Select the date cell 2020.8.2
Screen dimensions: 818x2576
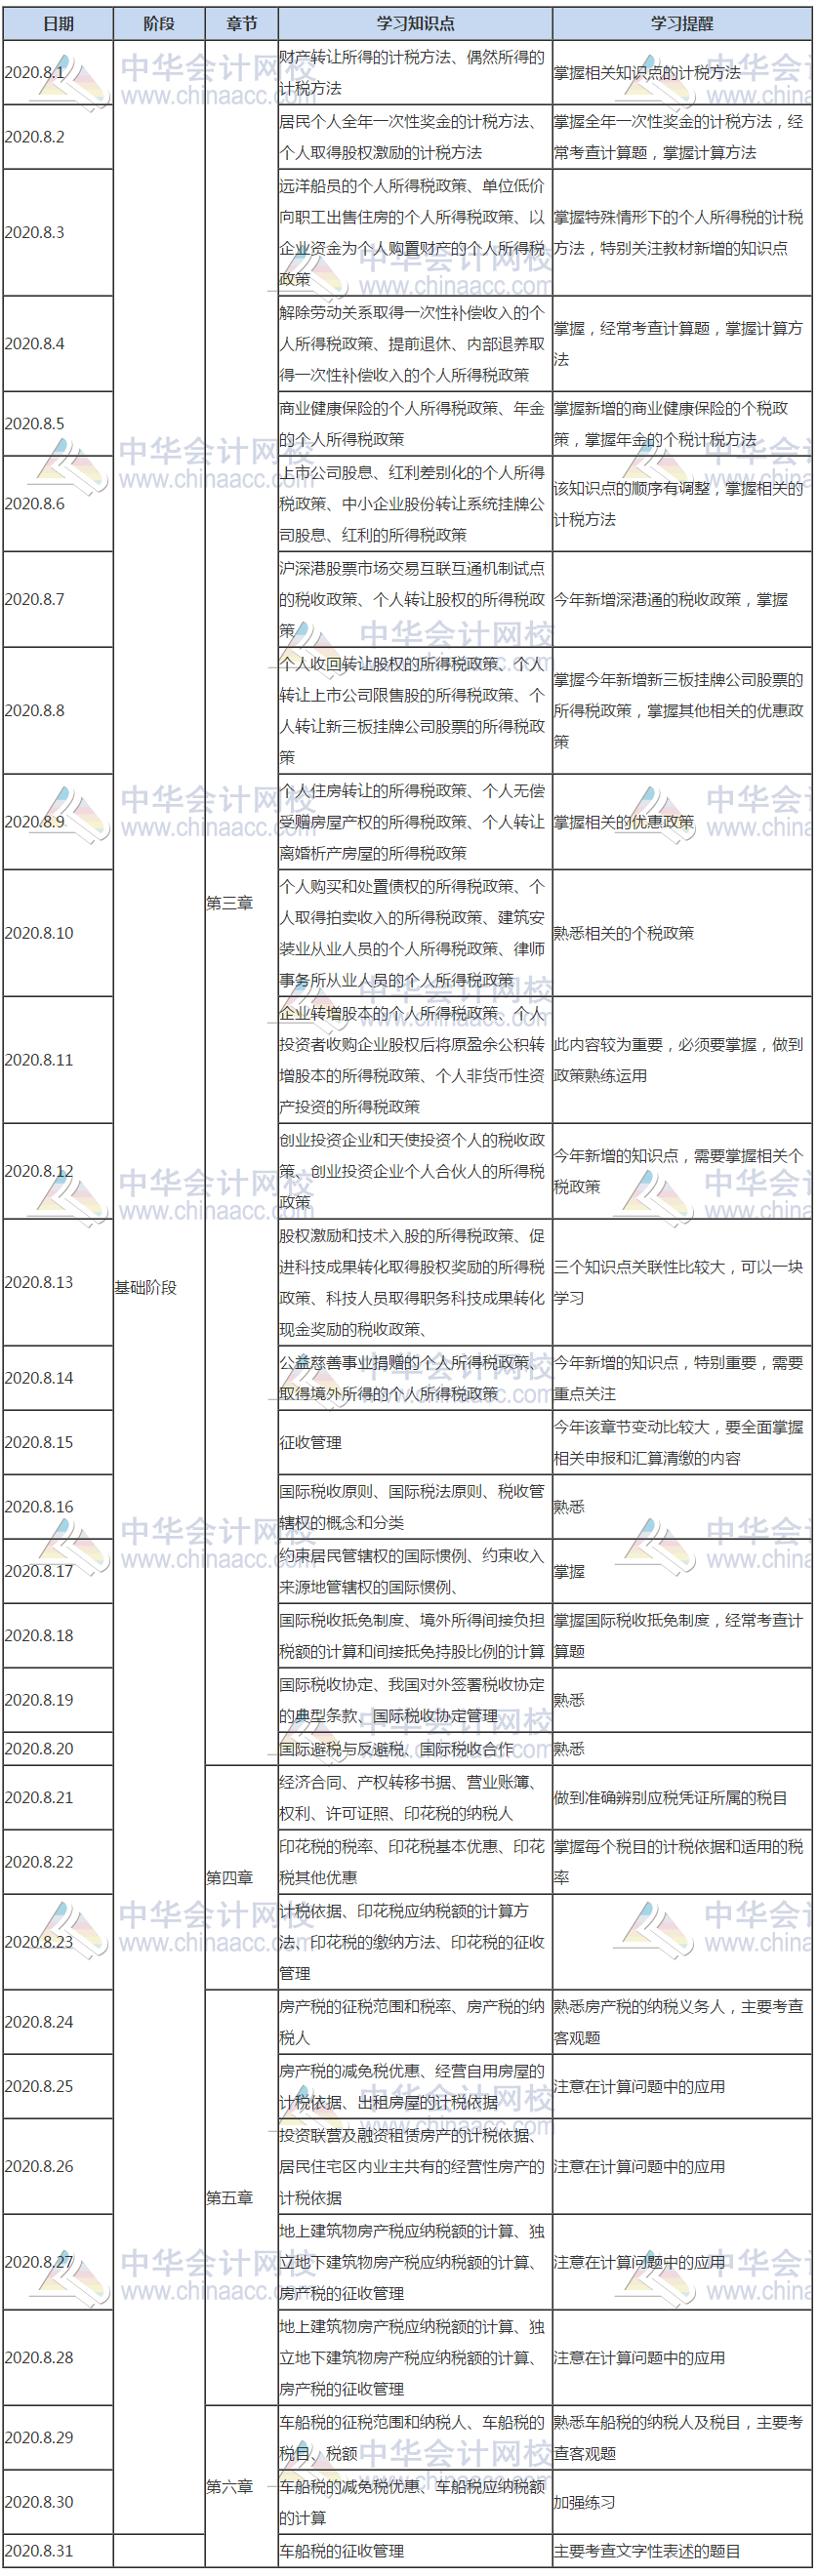click(57, 137)
